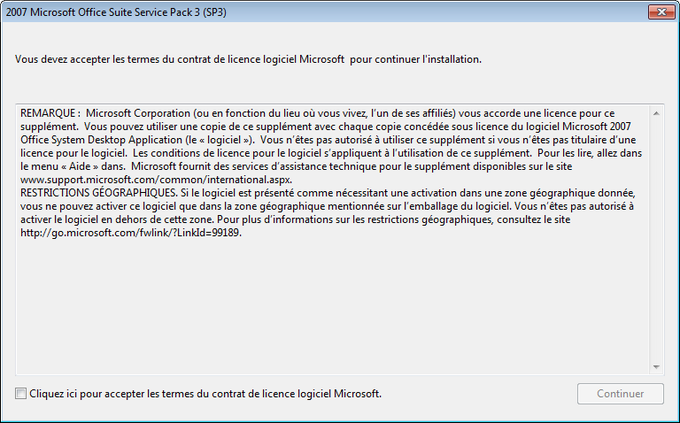Viewport: 680px width, 423px height.
Task: Click the Continuer button
Action: point(620,393)
